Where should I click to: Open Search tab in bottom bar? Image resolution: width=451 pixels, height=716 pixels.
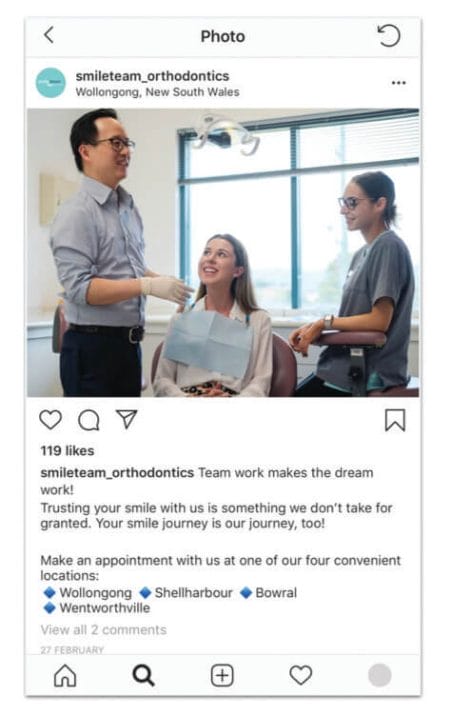pyautogui.click(x=143, y=675)
